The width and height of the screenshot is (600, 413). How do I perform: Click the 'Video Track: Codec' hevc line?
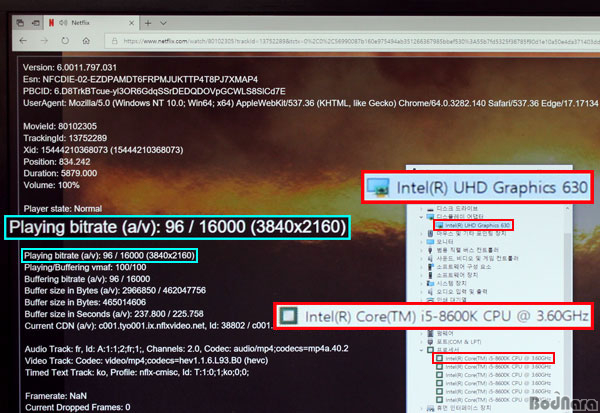coord(146,361)
